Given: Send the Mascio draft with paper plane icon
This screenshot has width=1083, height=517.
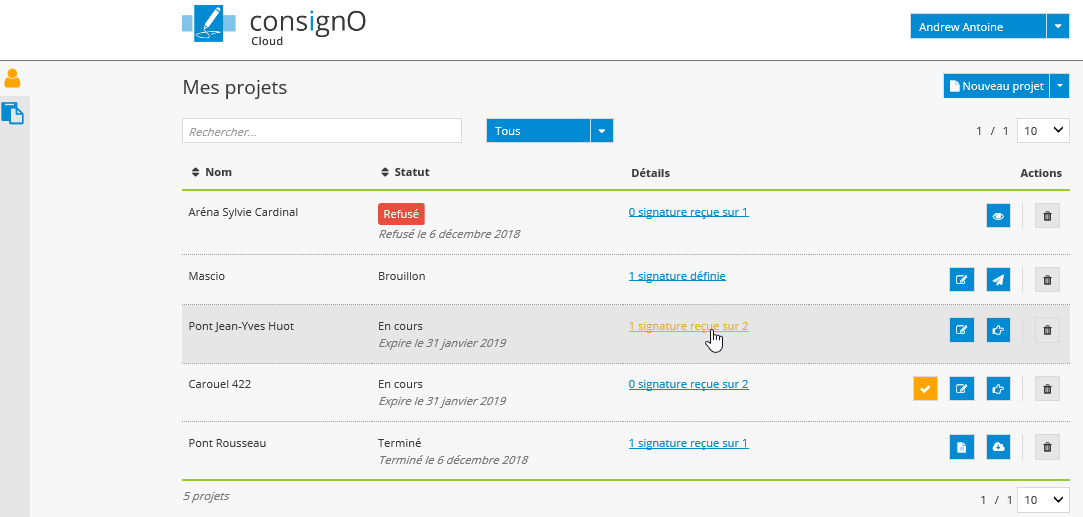Looking at the screenshot, I should [998, 280].
